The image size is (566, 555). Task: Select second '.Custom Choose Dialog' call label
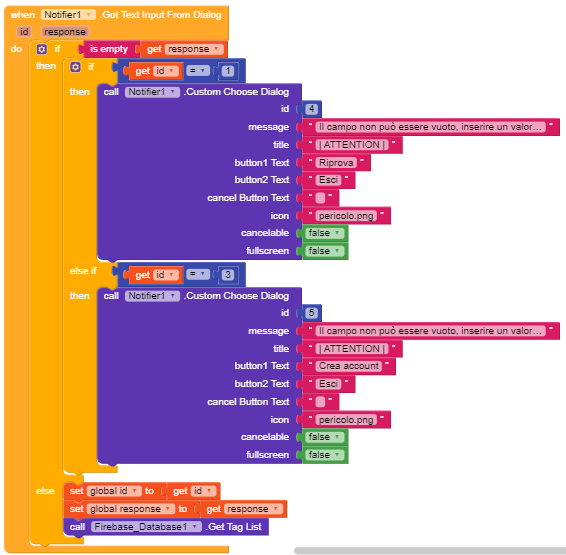click(x=236, y=296)
